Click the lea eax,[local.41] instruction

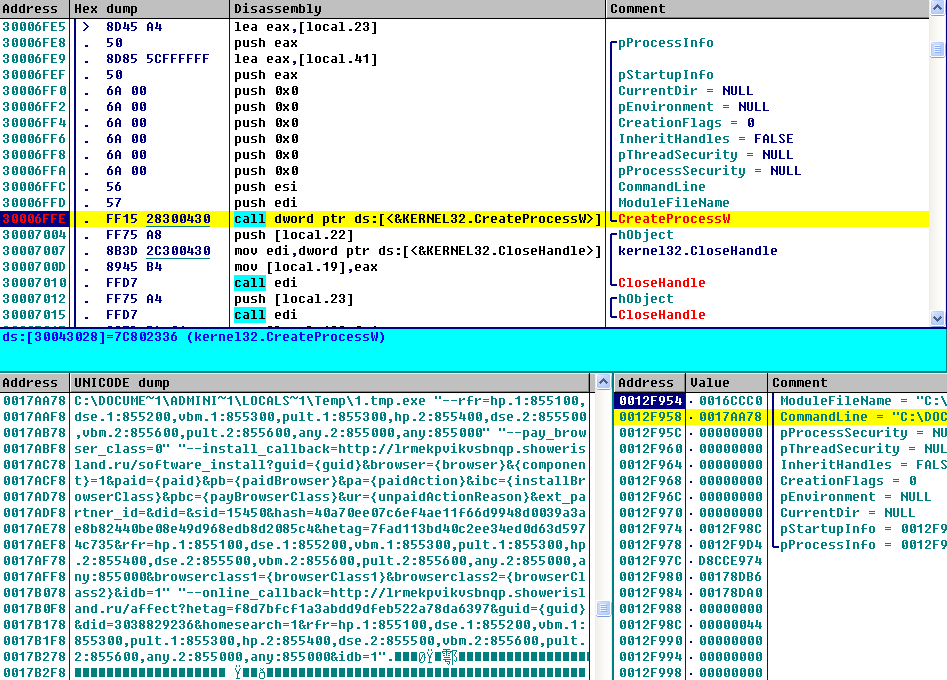[306, 59]
